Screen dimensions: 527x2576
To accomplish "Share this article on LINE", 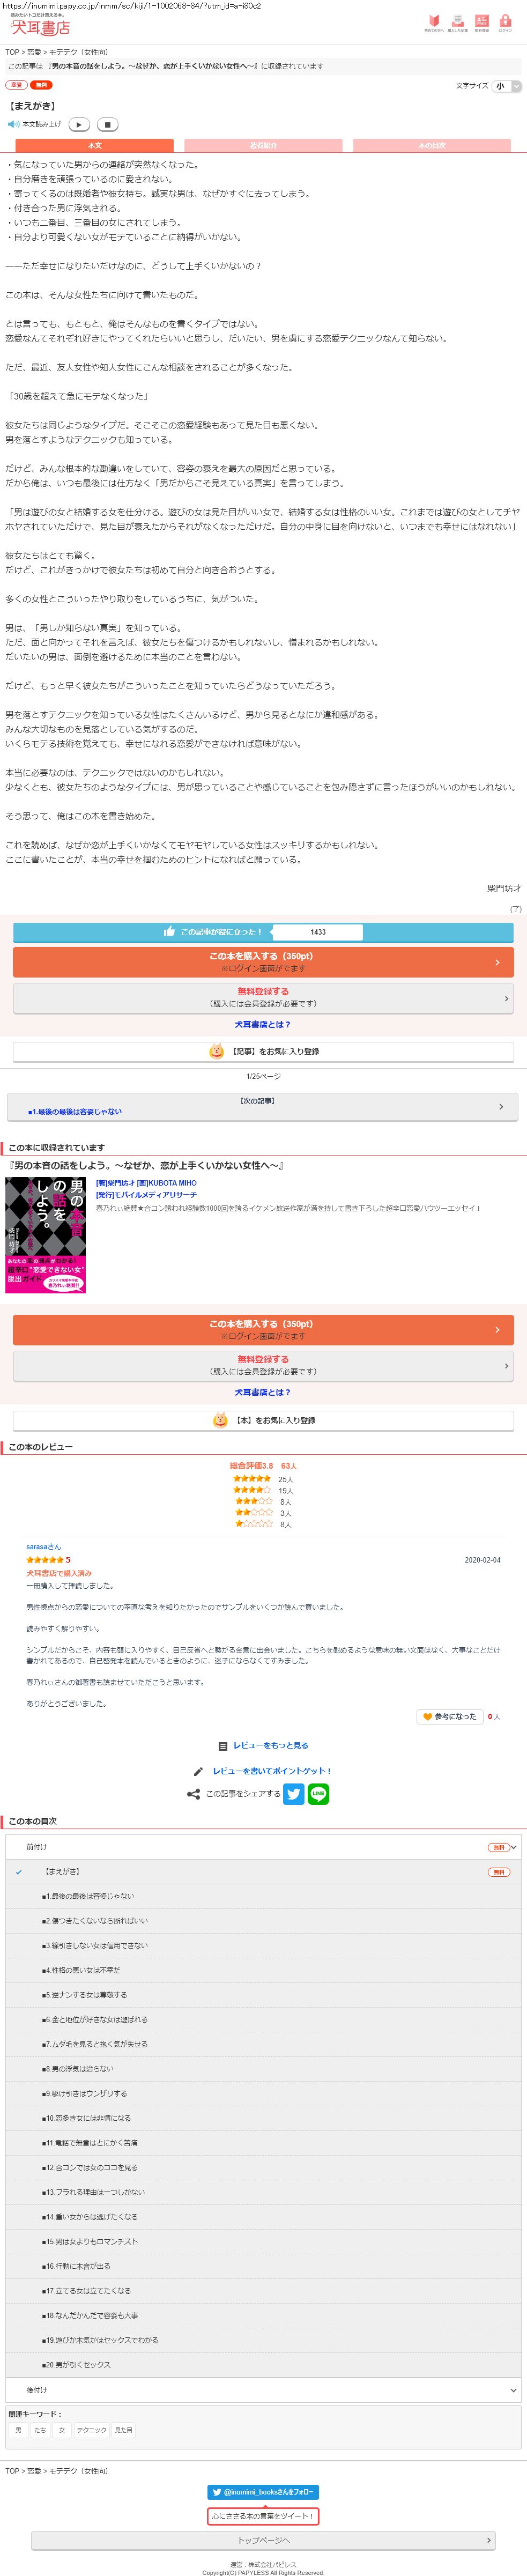I will point(318,1794).
